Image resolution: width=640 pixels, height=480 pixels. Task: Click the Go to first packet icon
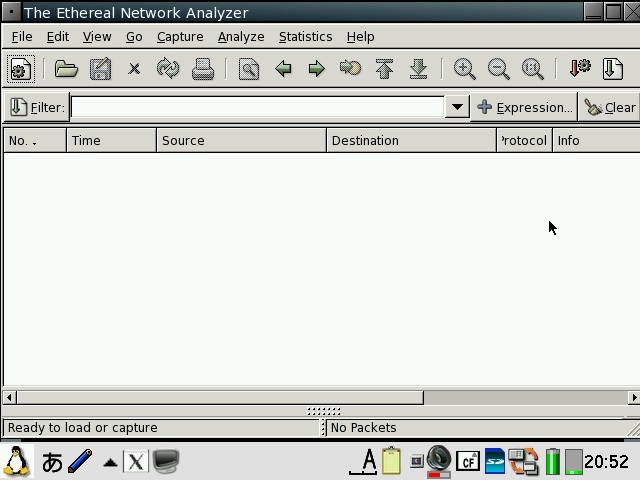coord(385,69)
